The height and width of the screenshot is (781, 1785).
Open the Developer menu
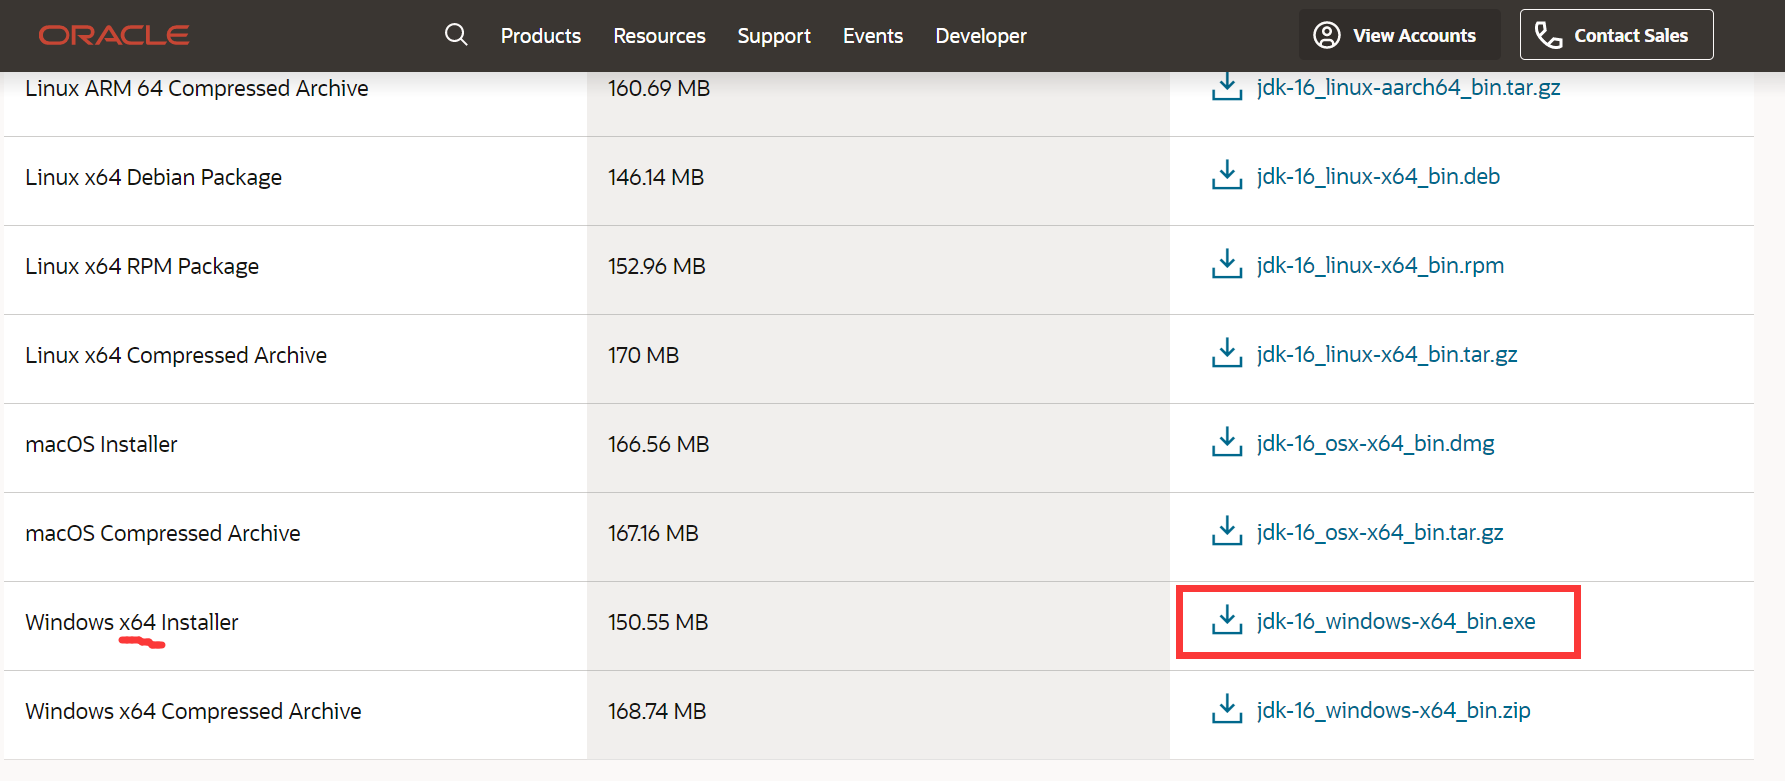(981, 36)
